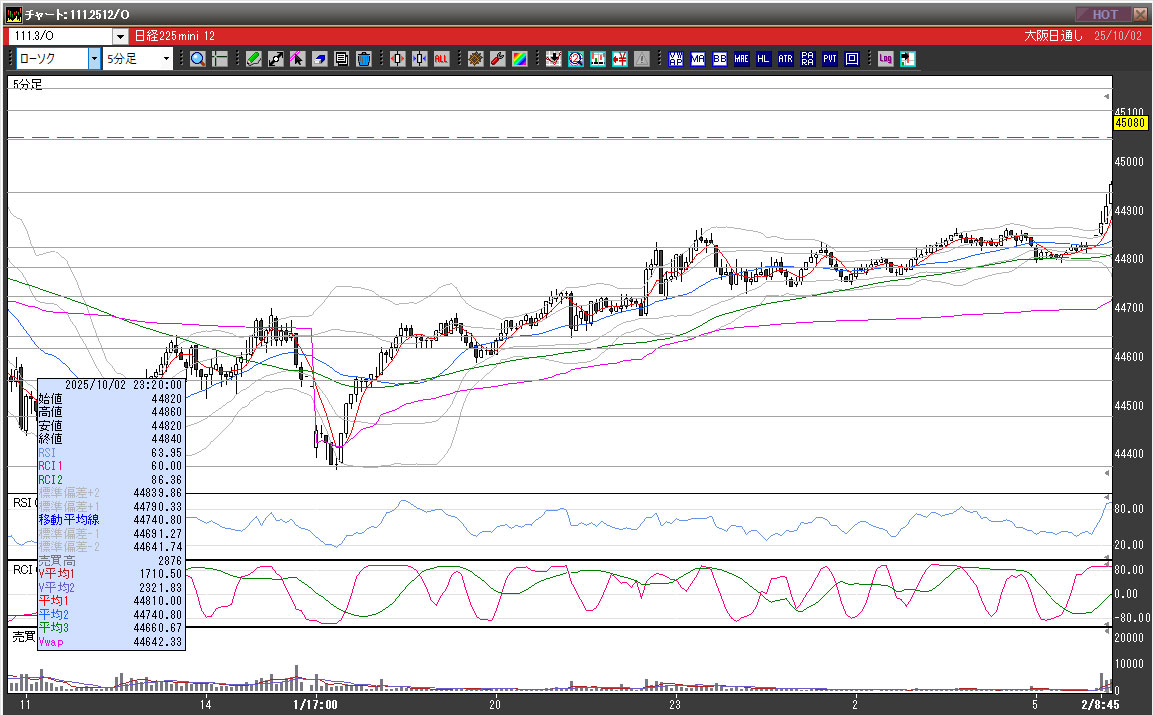Screen dimensions: 1153x715
Task: Select the pencil drawing tool icon
Action: click(x=254, y=59)
